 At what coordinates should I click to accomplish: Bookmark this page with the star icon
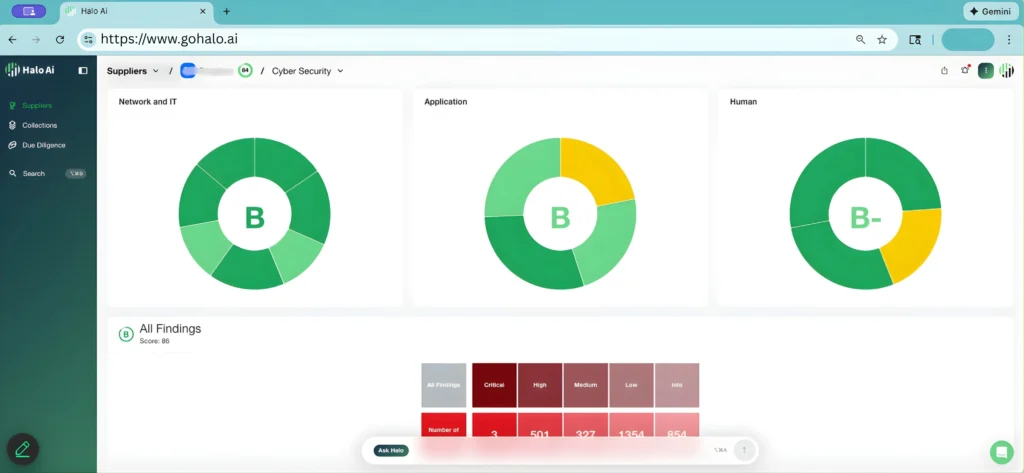click(882, 39)
